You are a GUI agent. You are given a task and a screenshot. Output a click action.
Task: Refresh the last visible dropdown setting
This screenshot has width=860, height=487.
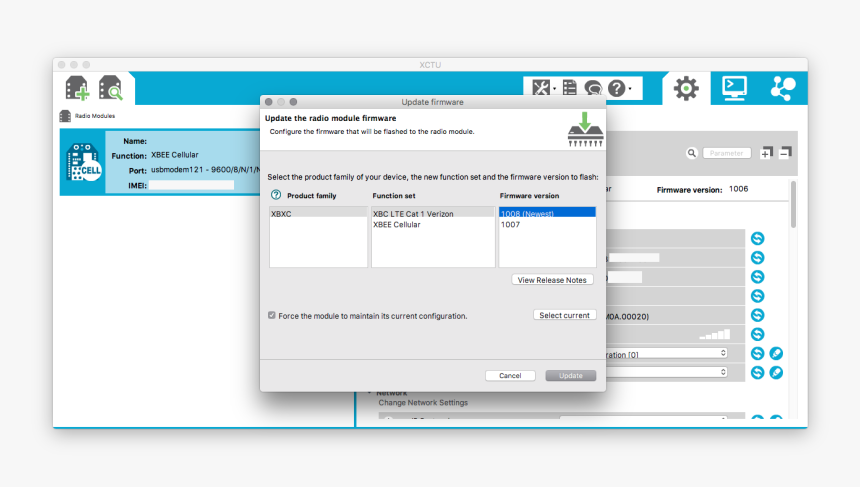[757, 372]
